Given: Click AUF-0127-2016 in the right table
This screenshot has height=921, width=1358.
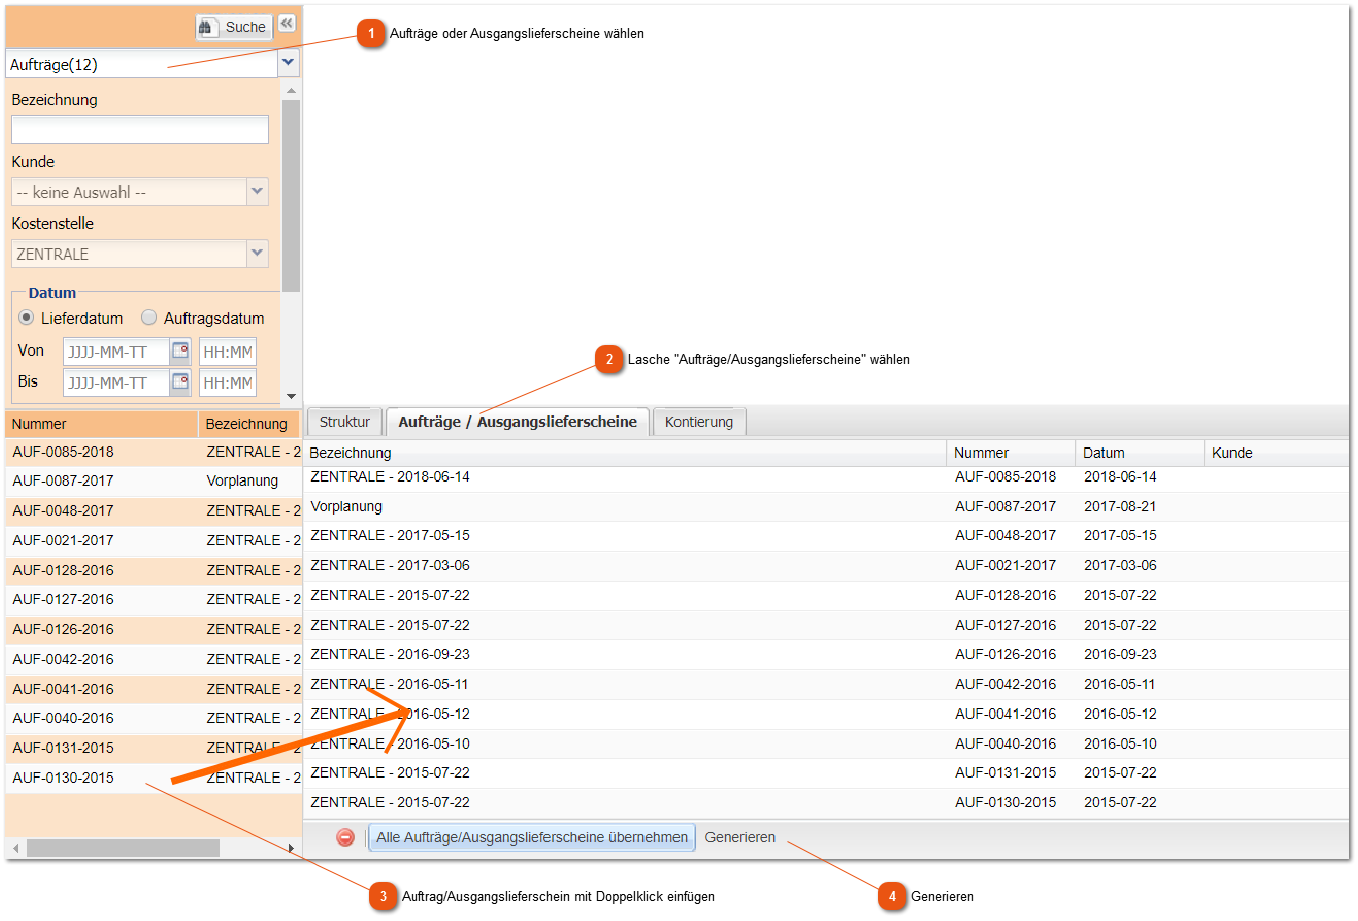Looking at the screenshot, I should (x=1005, y=625).
